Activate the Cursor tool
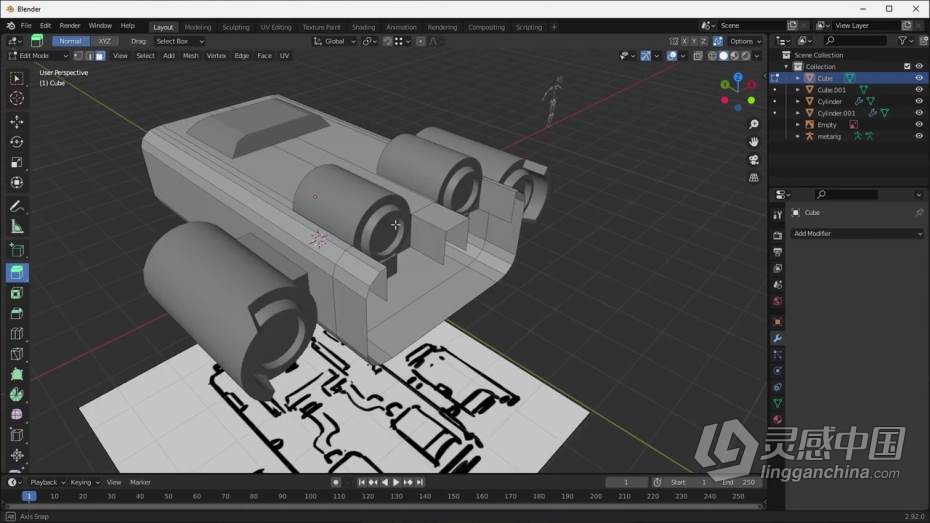930x523 pixels. (17, 98)
